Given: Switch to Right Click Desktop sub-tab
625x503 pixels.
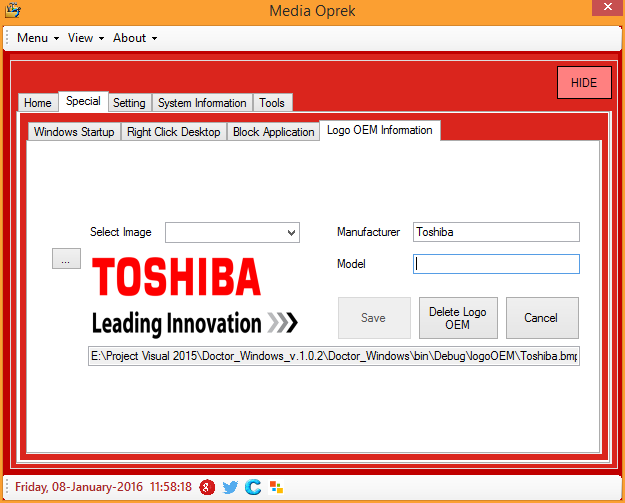Looking at the screenshot, I should coord(173,132).
